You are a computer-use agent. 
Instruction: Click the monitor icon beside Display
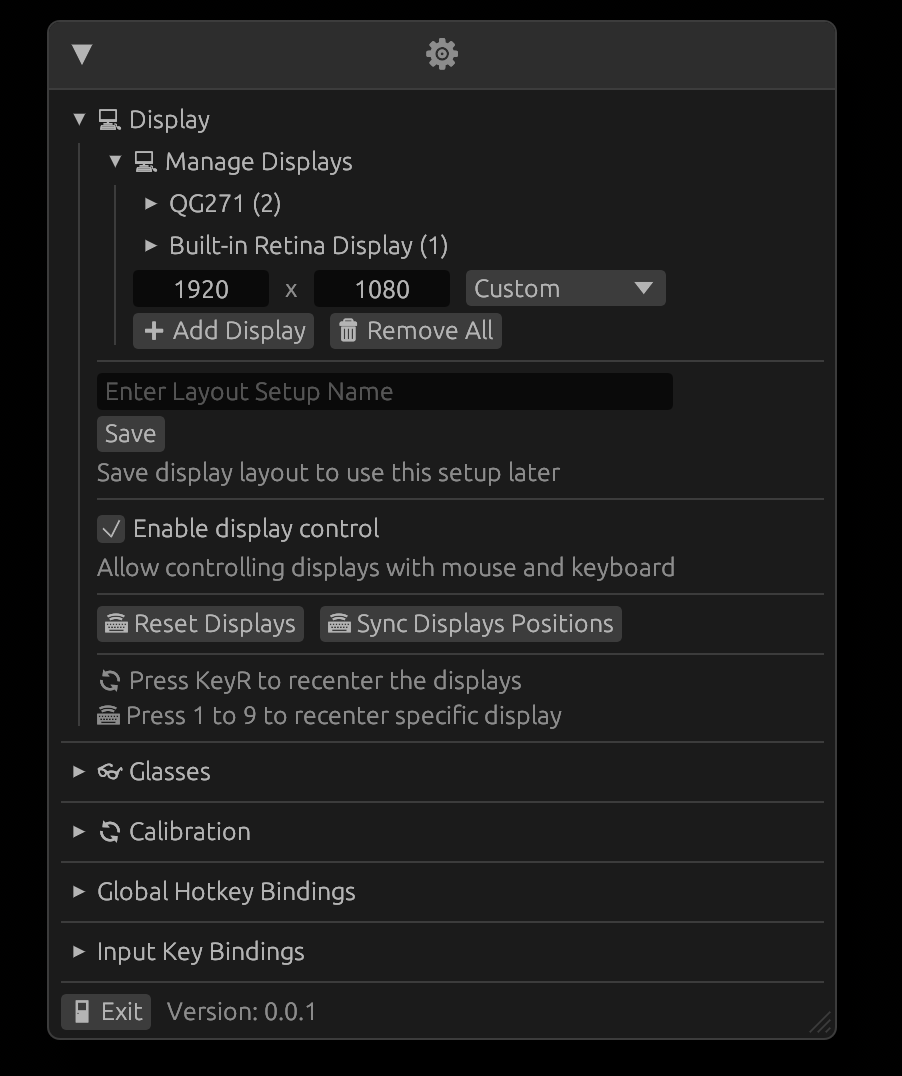pos(110,120)
